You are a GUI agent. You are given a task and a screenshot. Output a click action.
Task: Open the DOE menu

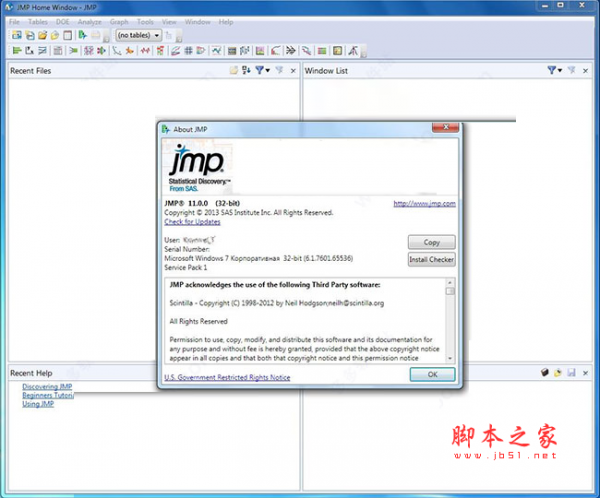62,22
